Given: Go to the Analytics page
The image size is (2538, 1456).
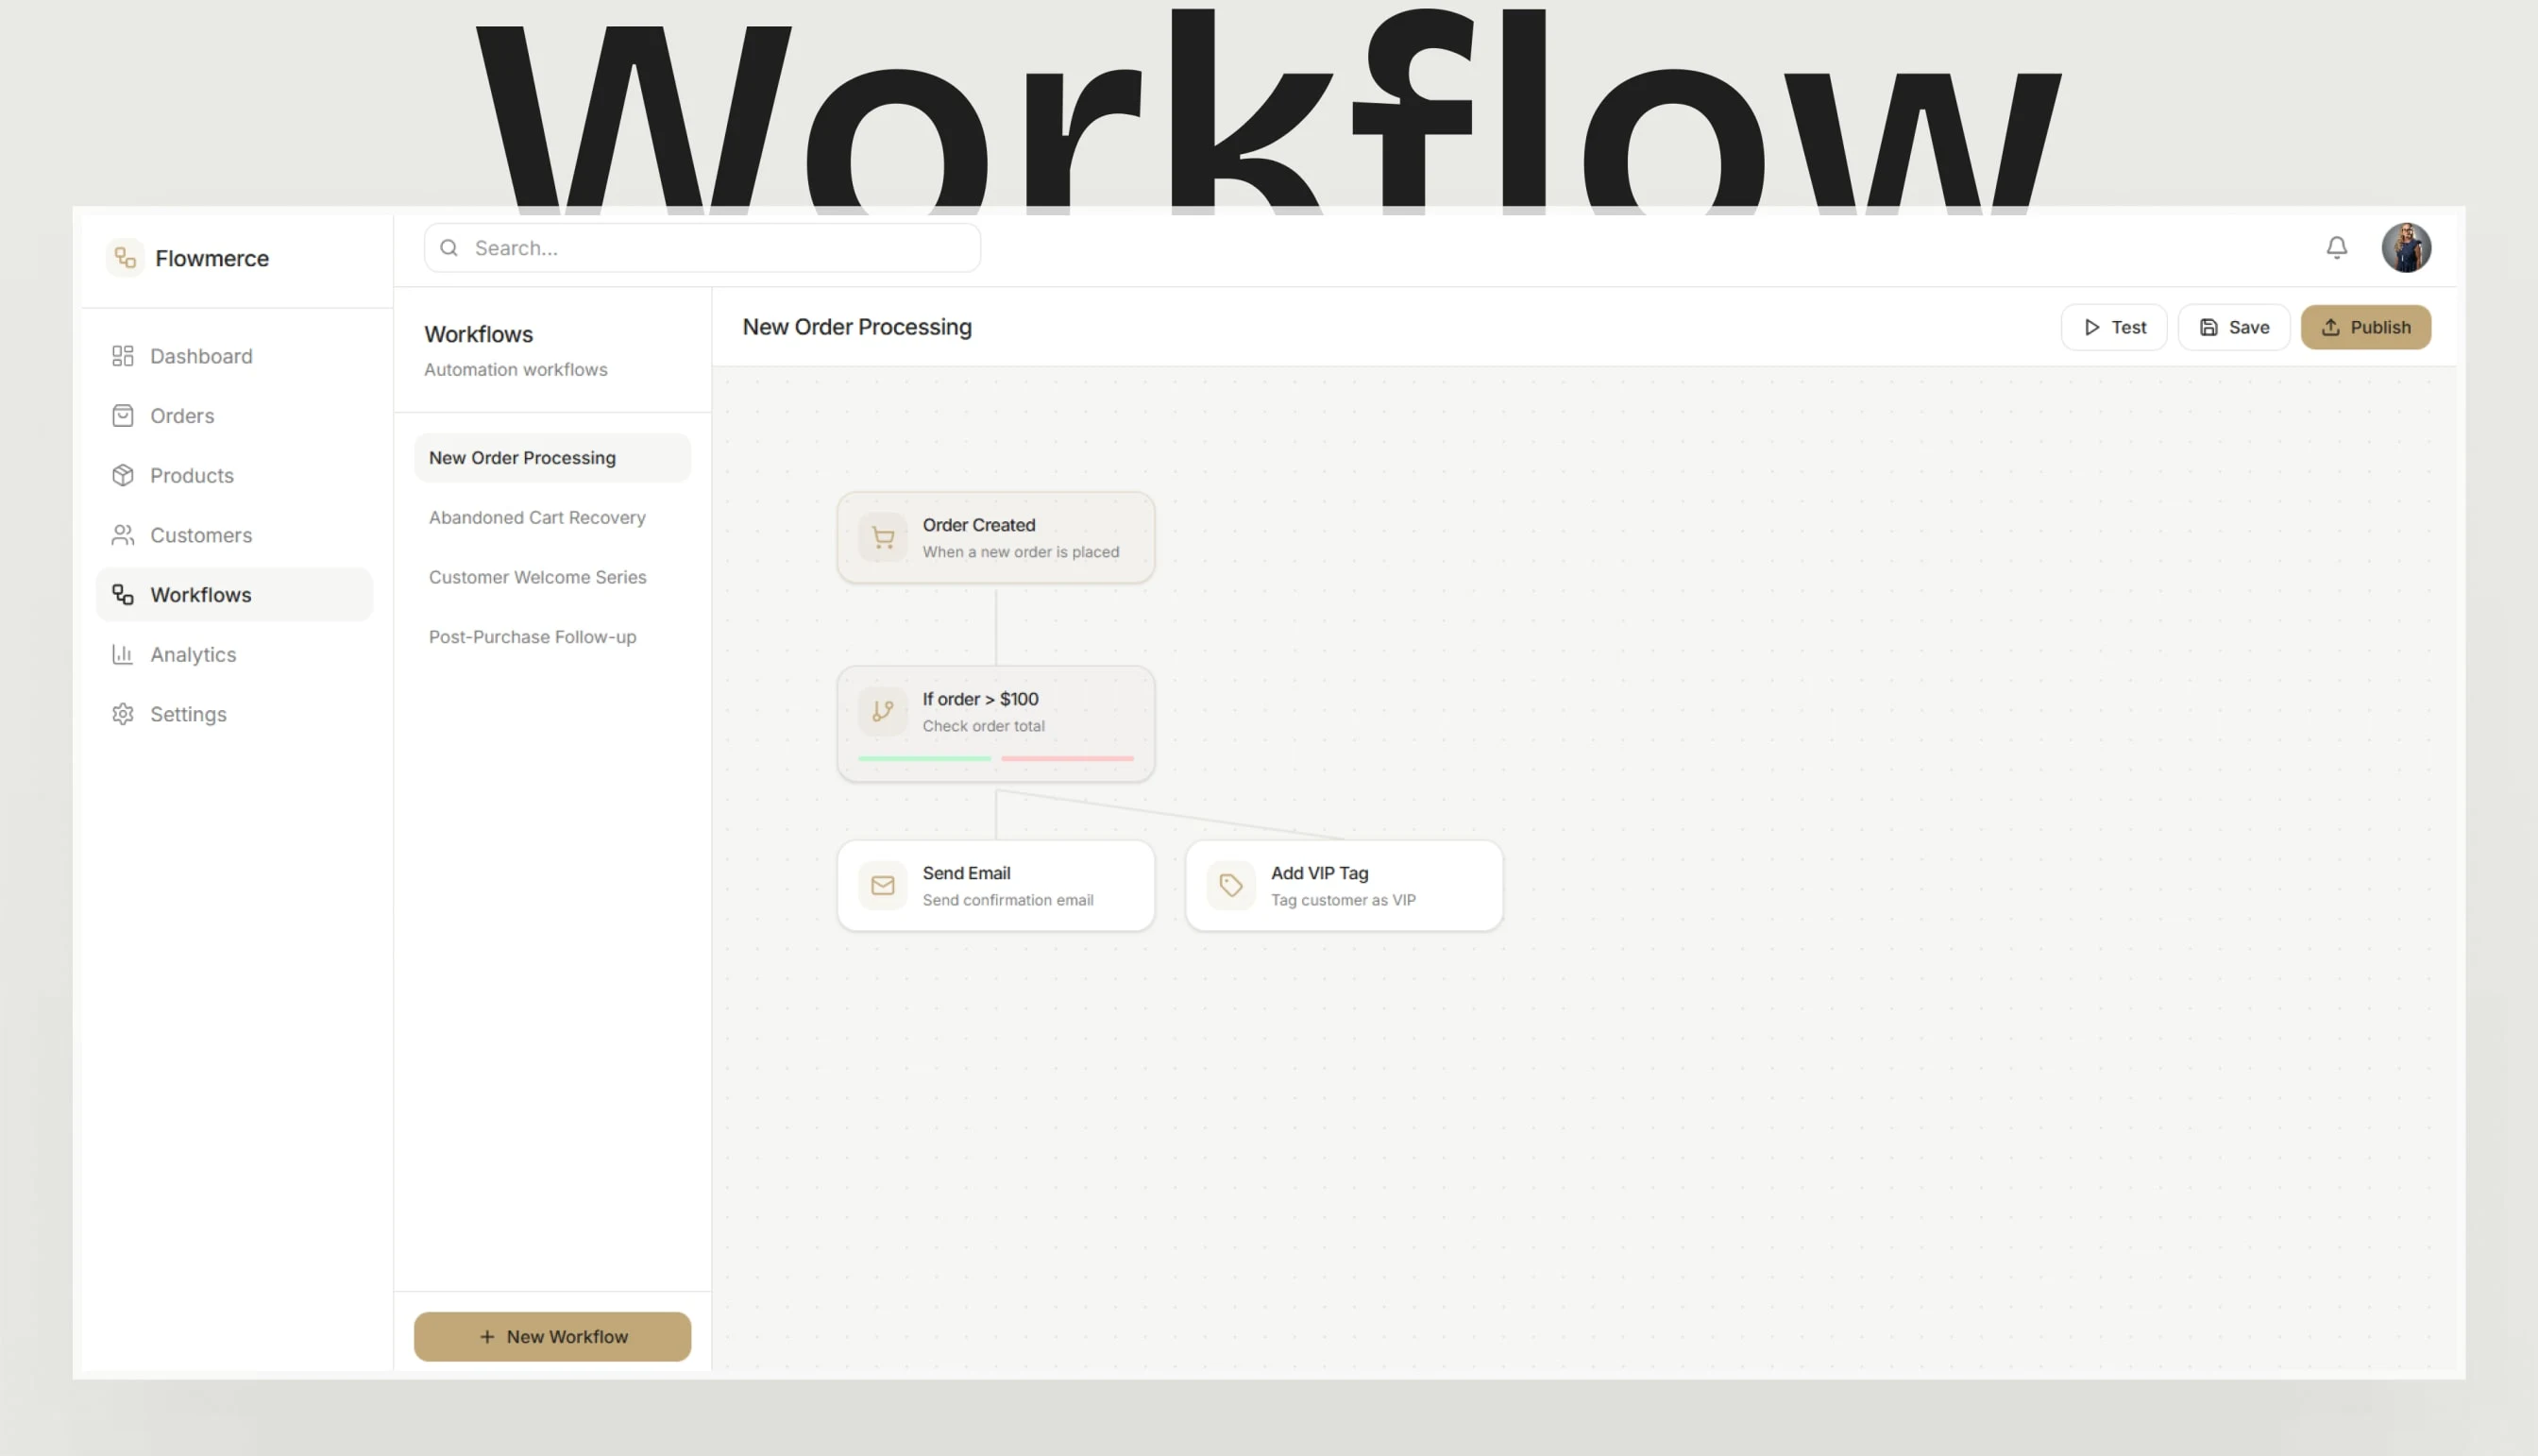Looking at the screenshot, I should tap(193, 654).
